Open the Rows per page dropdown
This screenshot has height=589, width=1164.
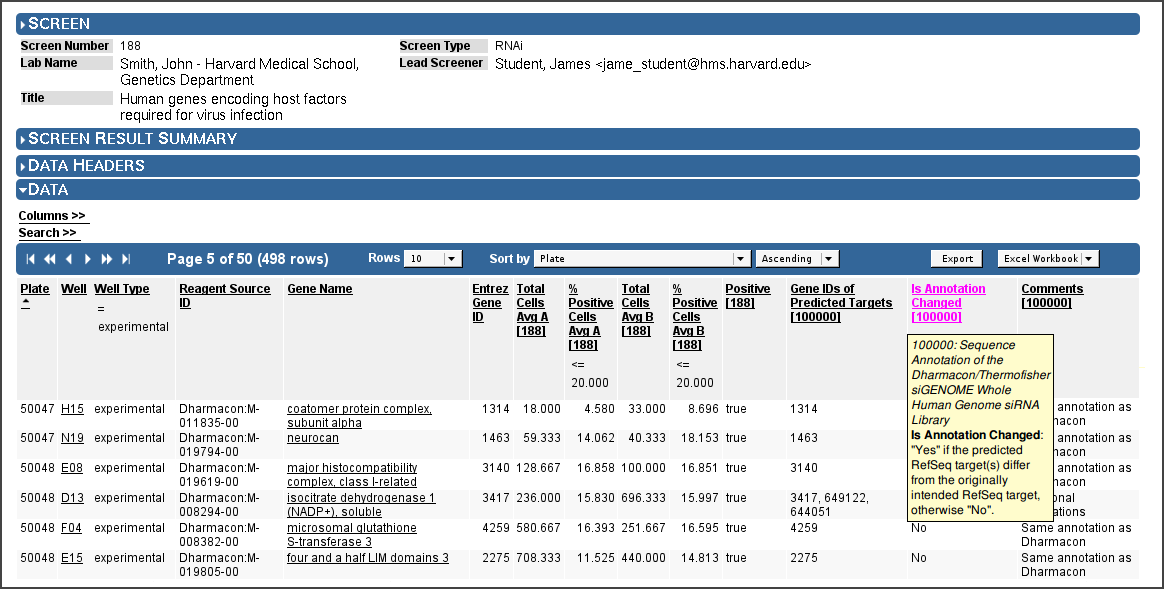(x=433, y=258)
